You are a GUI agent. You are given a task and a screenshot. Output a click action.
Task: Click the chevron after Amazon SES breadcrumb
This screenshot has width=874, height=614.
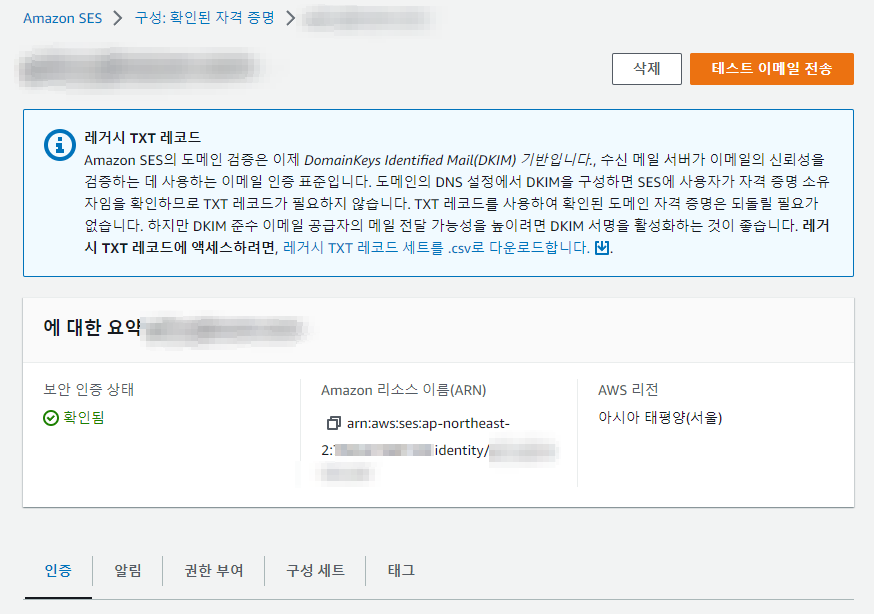coord(118,18)
